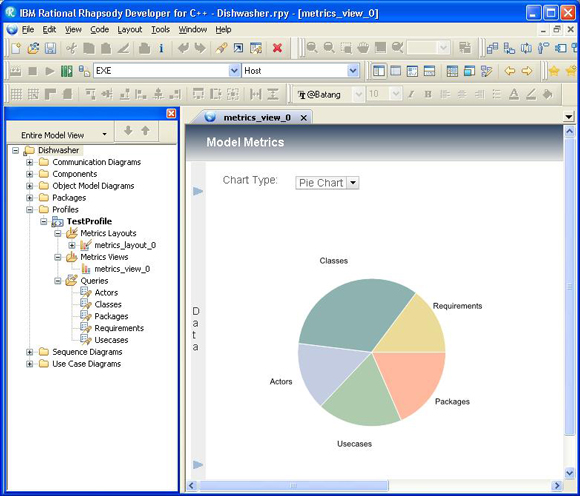This screenshot has height=496, width=580.
Task: Close the browser panel with red X
Action: point(171,114)
